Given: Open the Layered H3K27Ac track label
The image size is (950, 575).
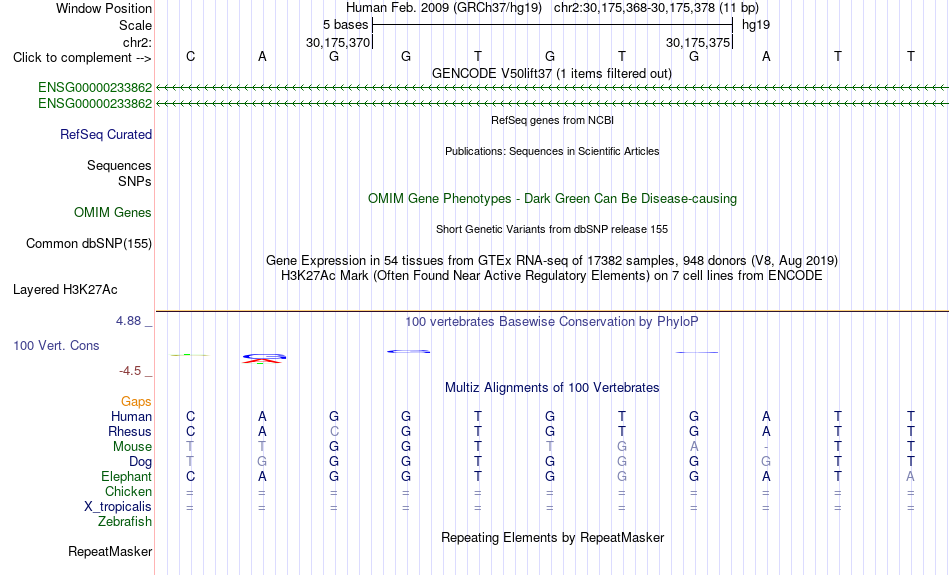Looking at the screenshot, I should (x=65, y=290).
